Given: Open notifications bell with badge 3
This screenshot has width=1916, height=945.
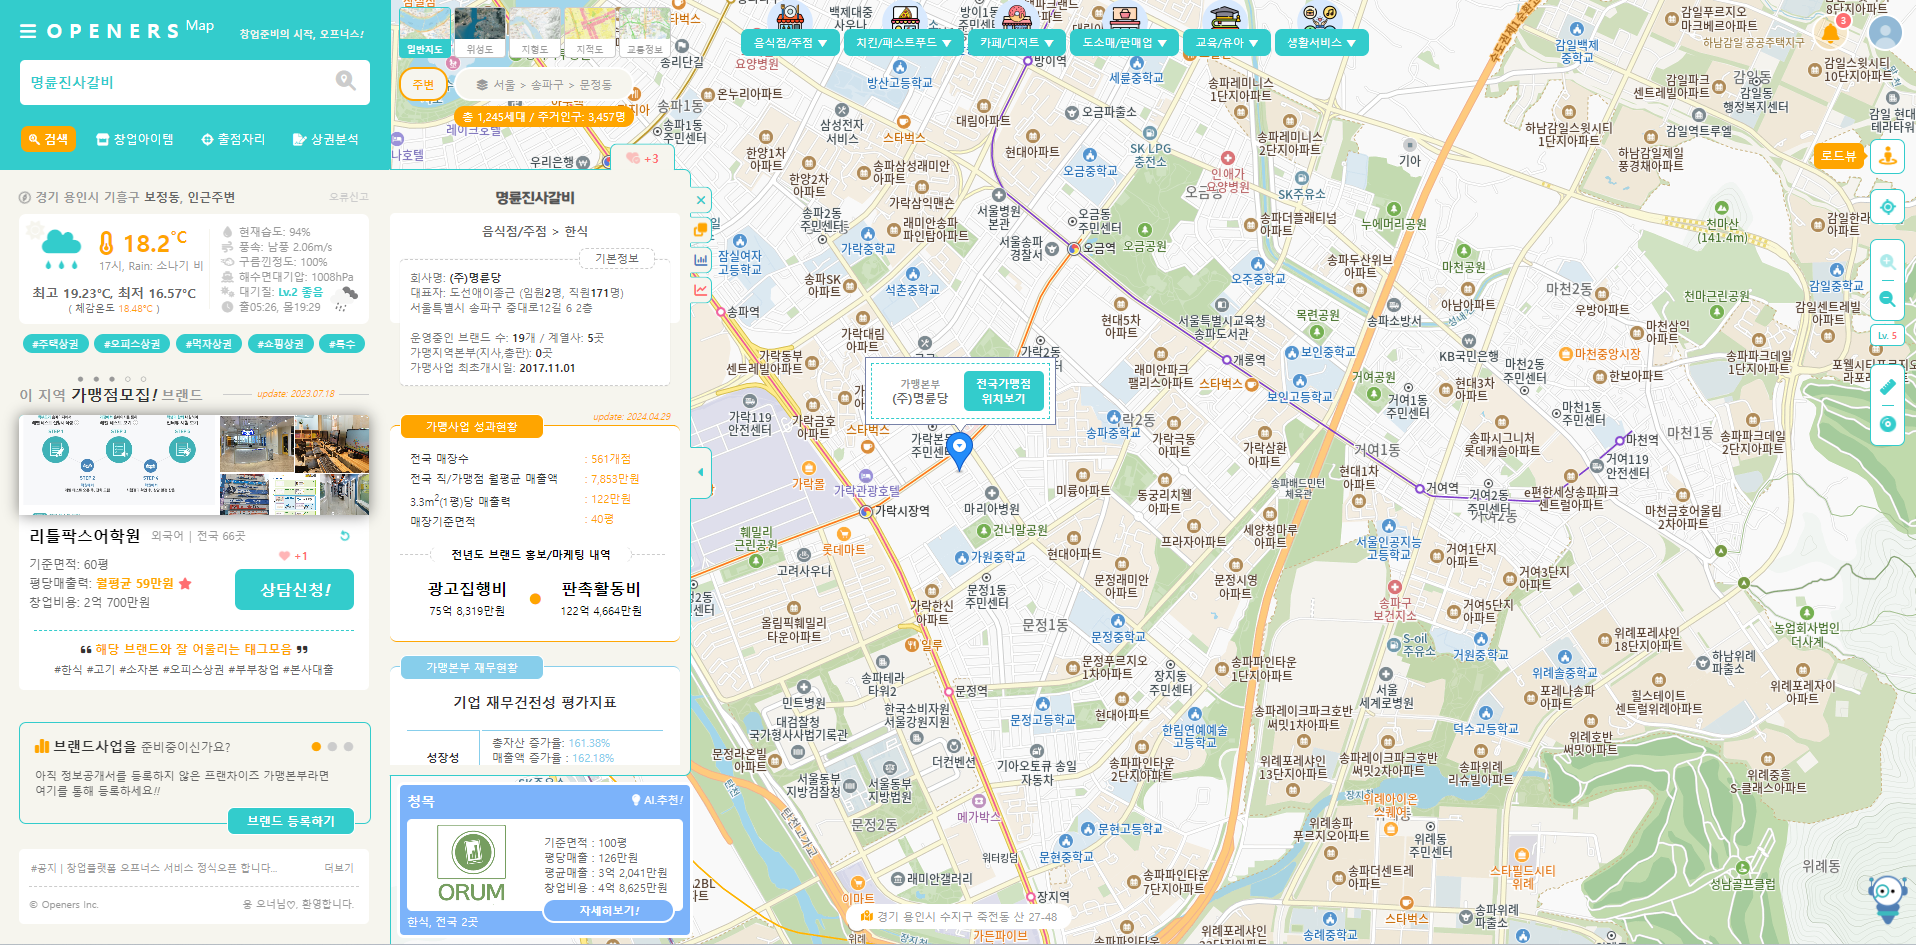Looking at the screenshot, I should point(1831,33).
